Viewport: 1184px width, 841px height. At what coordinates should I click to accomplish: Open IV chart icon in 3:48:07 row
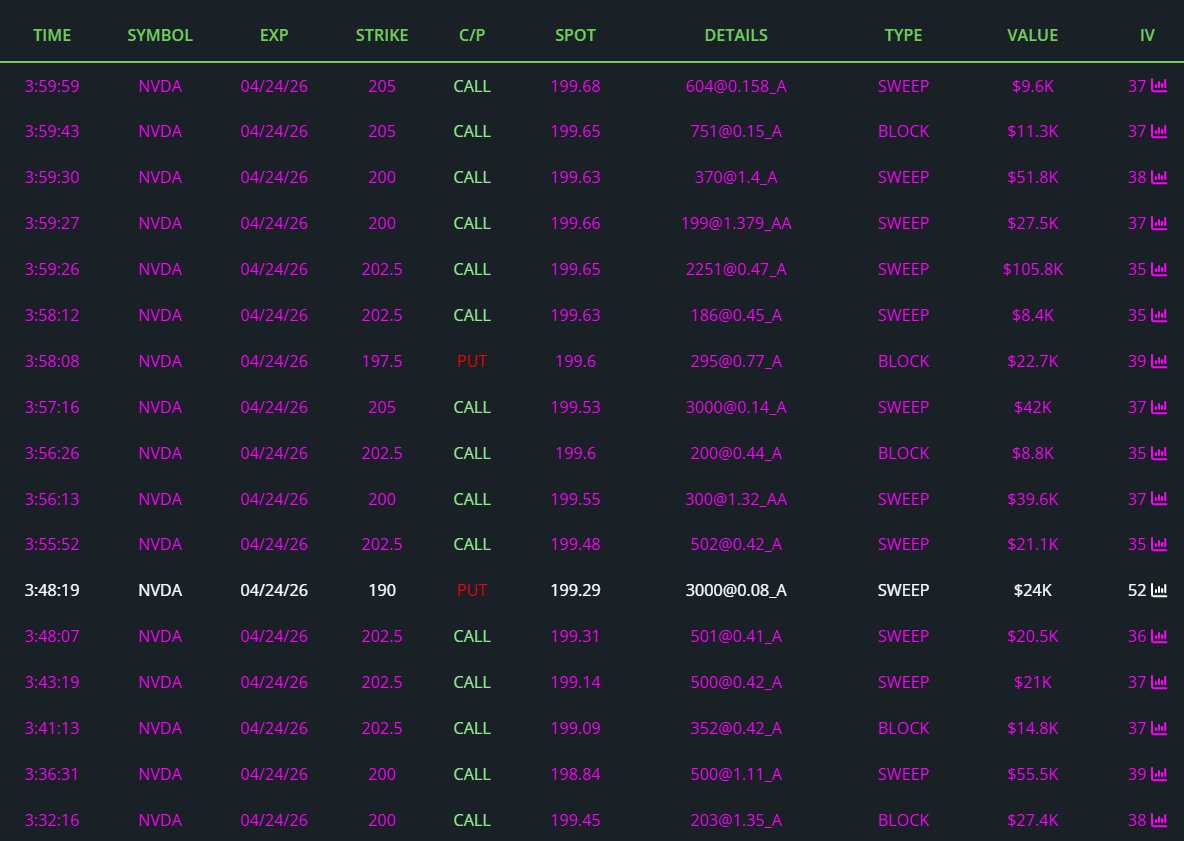click(1158, 636)
